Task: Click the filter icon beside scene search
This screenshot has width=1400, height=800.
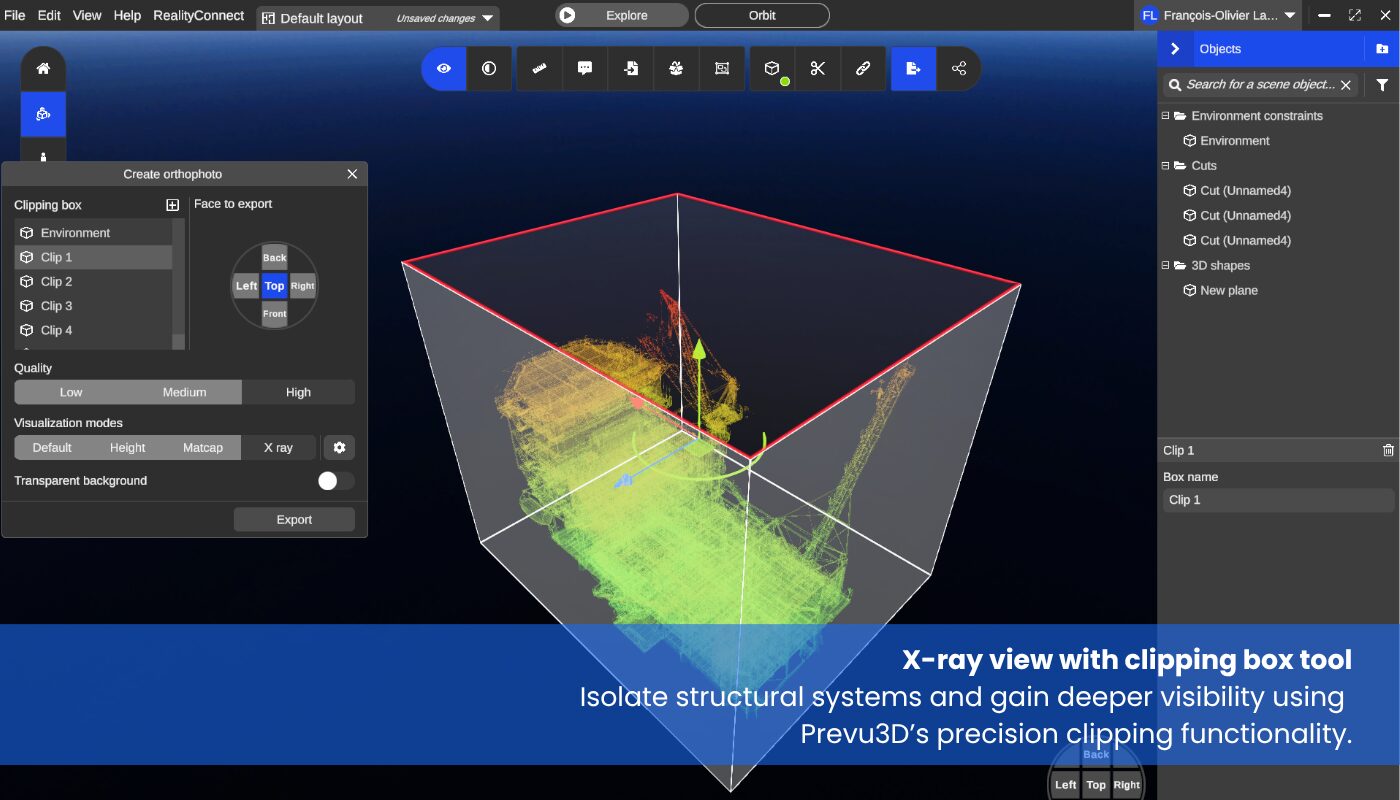Action: [x=1382, y=85]
